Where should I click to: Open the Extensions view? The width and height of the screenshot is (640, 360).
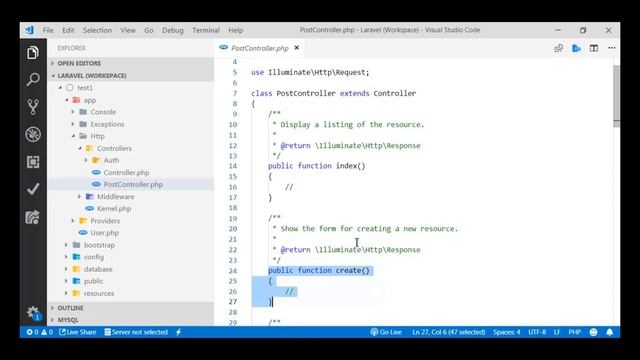coord(33,162)
